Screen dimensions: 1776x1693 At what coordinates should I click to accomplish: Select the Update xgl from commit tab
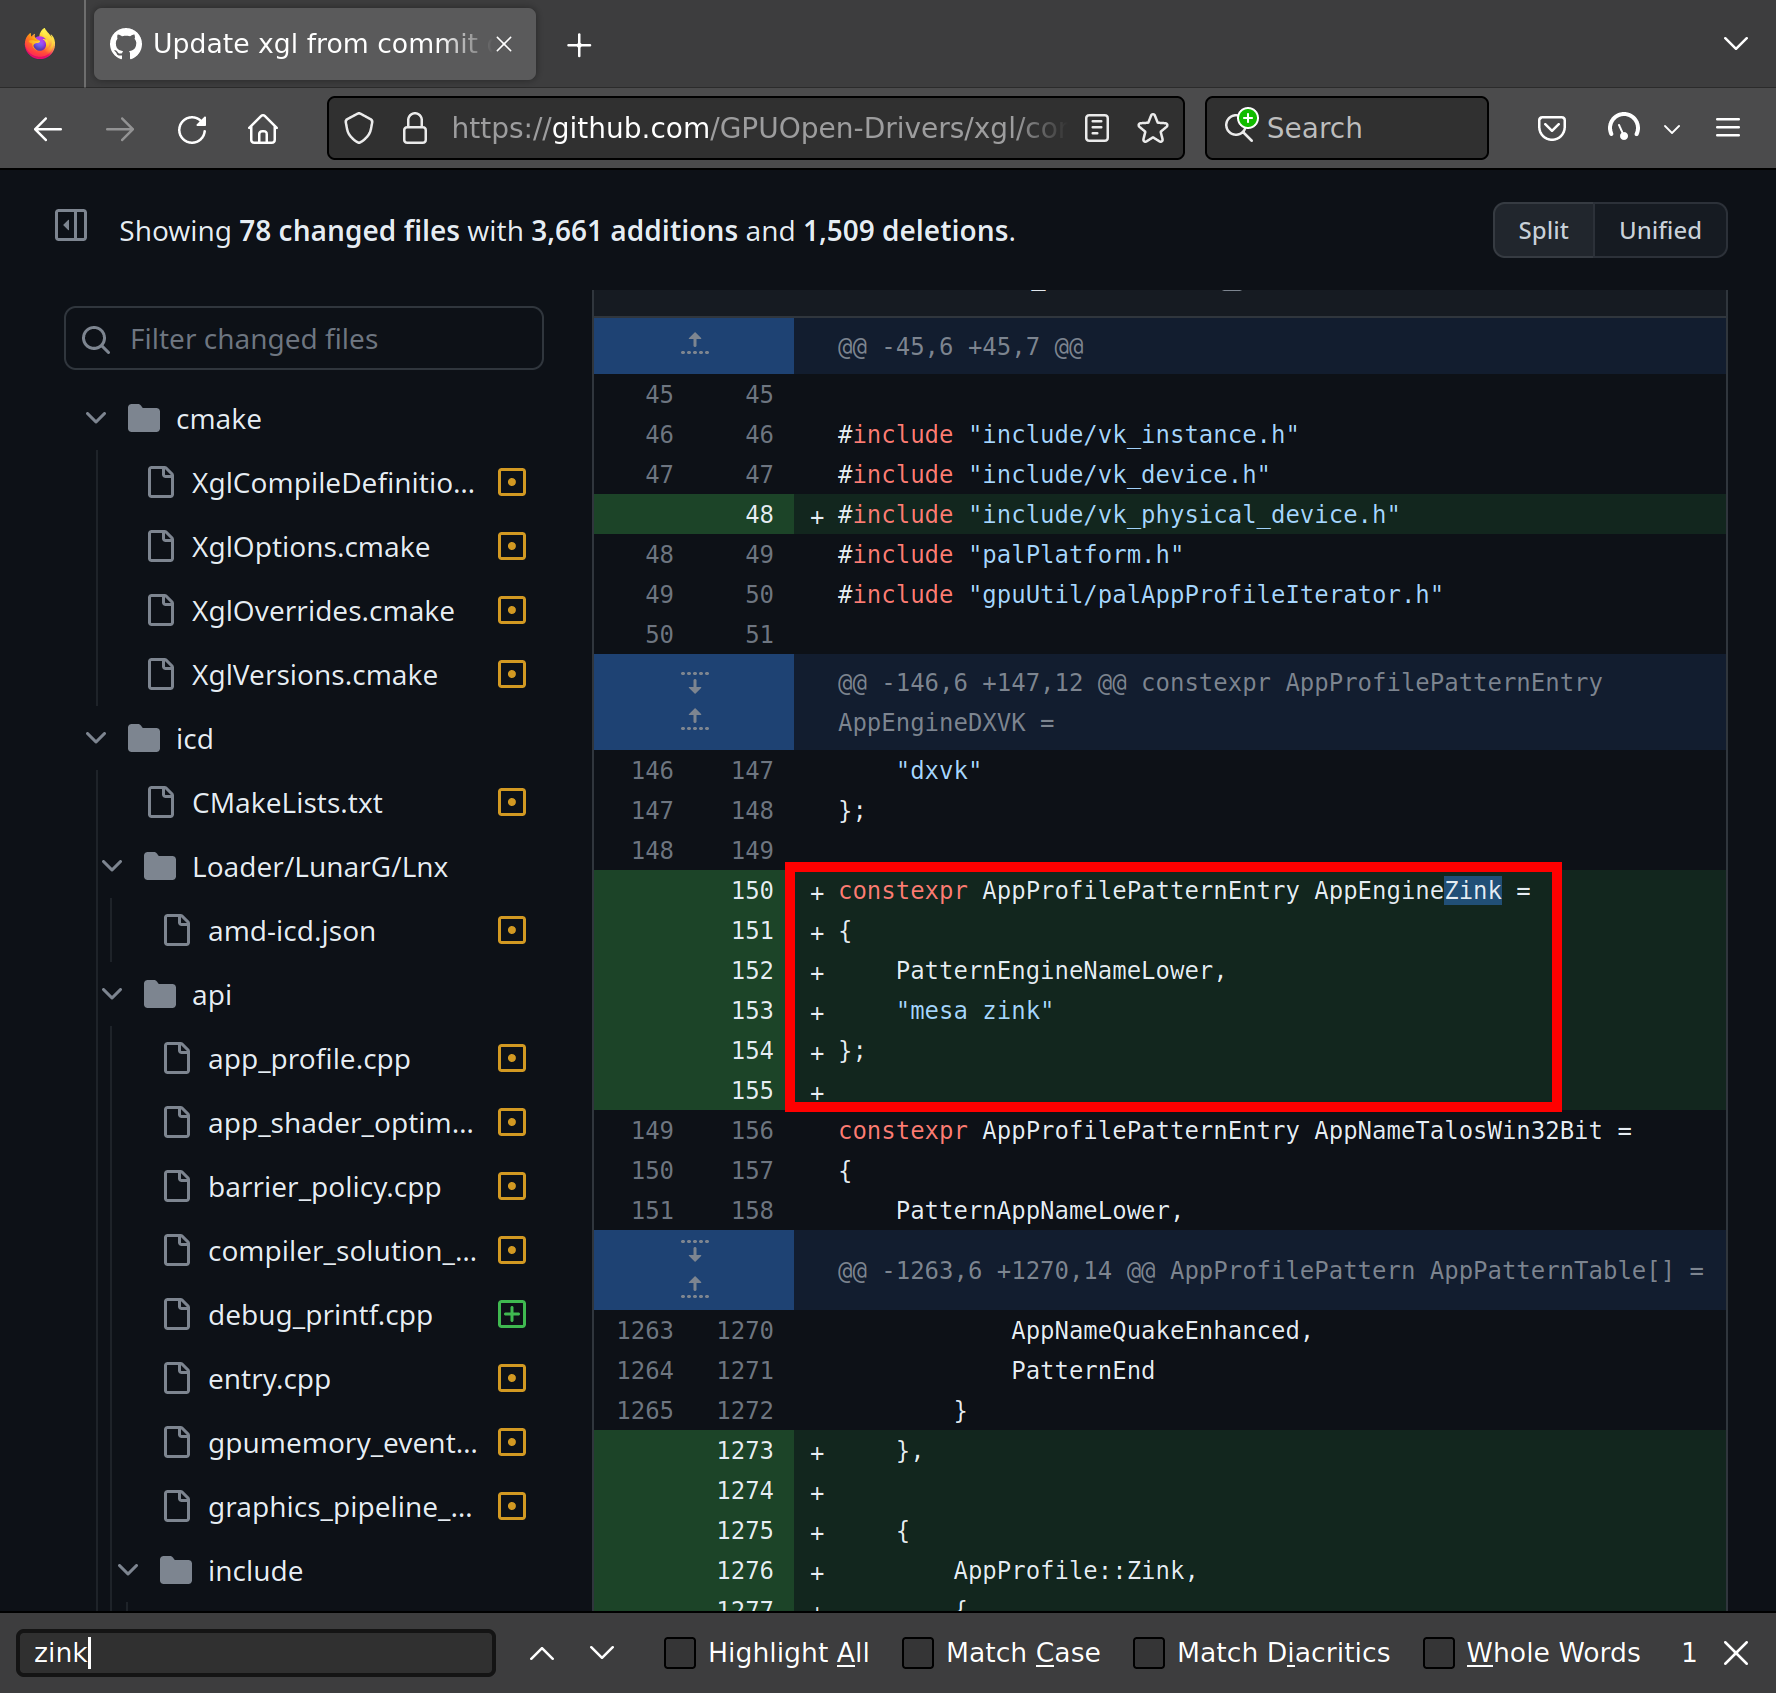click(315, 44)
